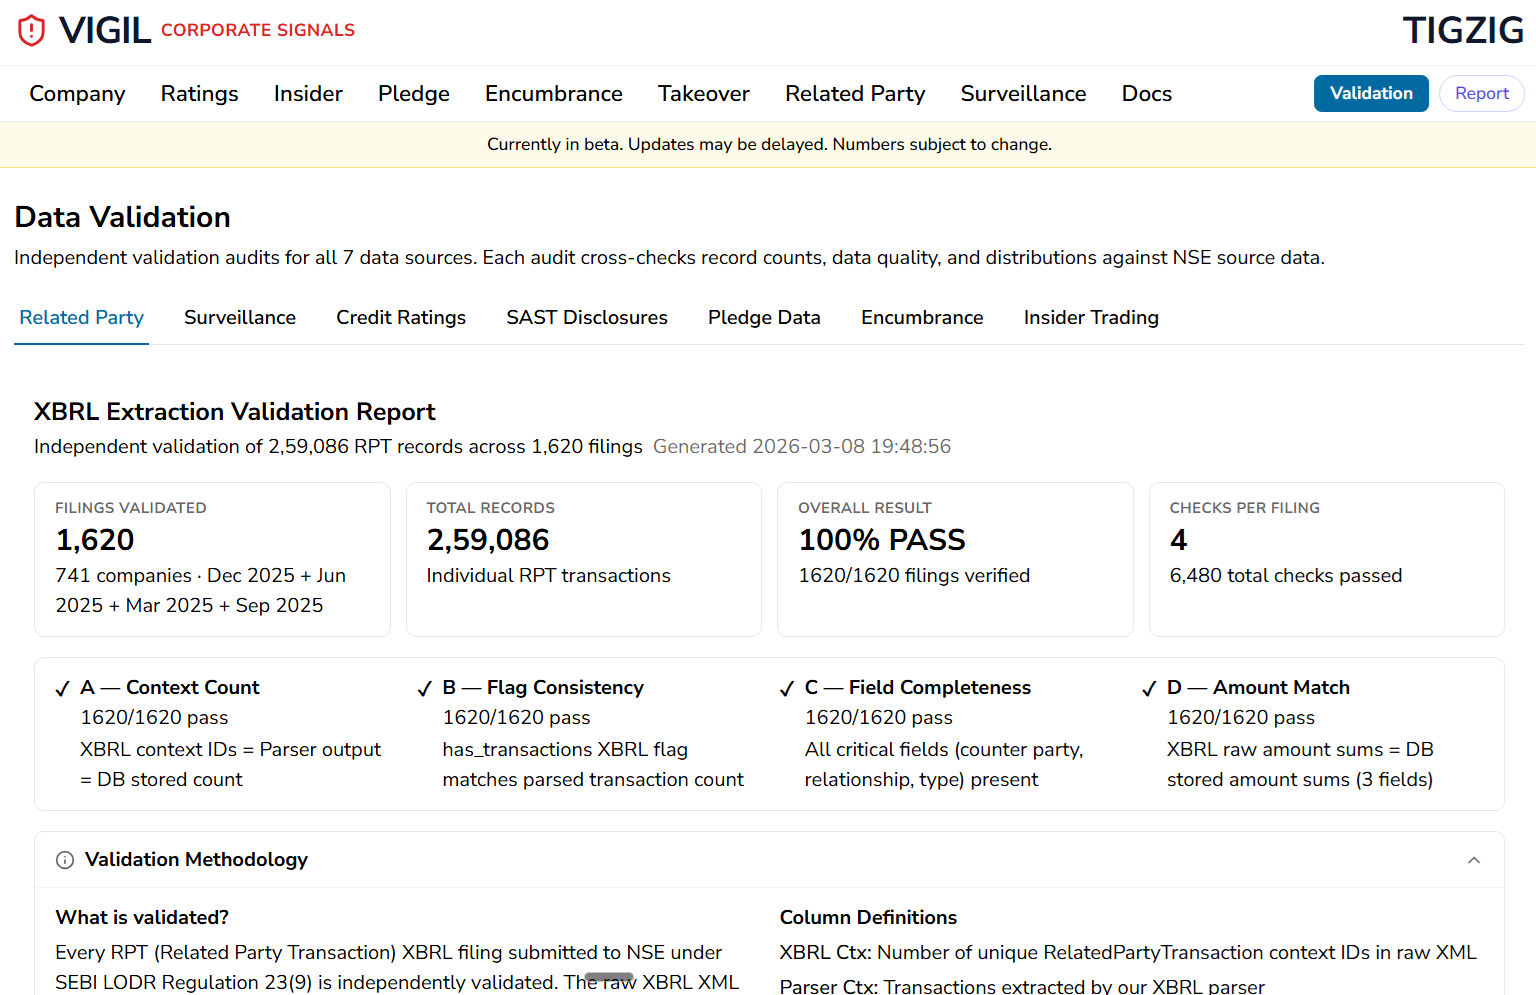Click the VIGIL Corporate Signals title
Image resolution: width=1536 pixels, height=995 pixels.
207,30
